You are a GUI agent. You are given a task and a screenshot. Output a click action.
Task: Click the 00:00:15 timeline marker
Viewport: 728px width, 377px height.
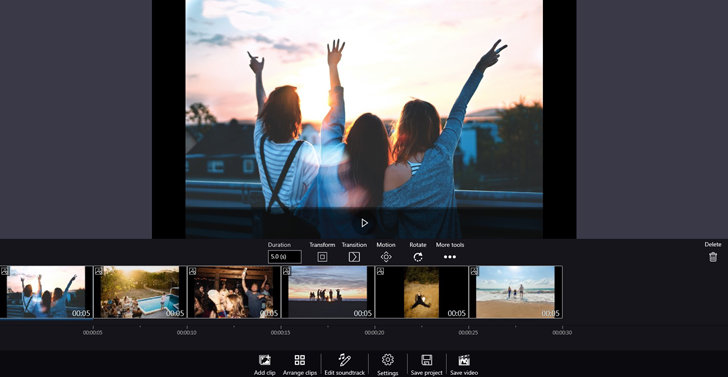(280, 332)
